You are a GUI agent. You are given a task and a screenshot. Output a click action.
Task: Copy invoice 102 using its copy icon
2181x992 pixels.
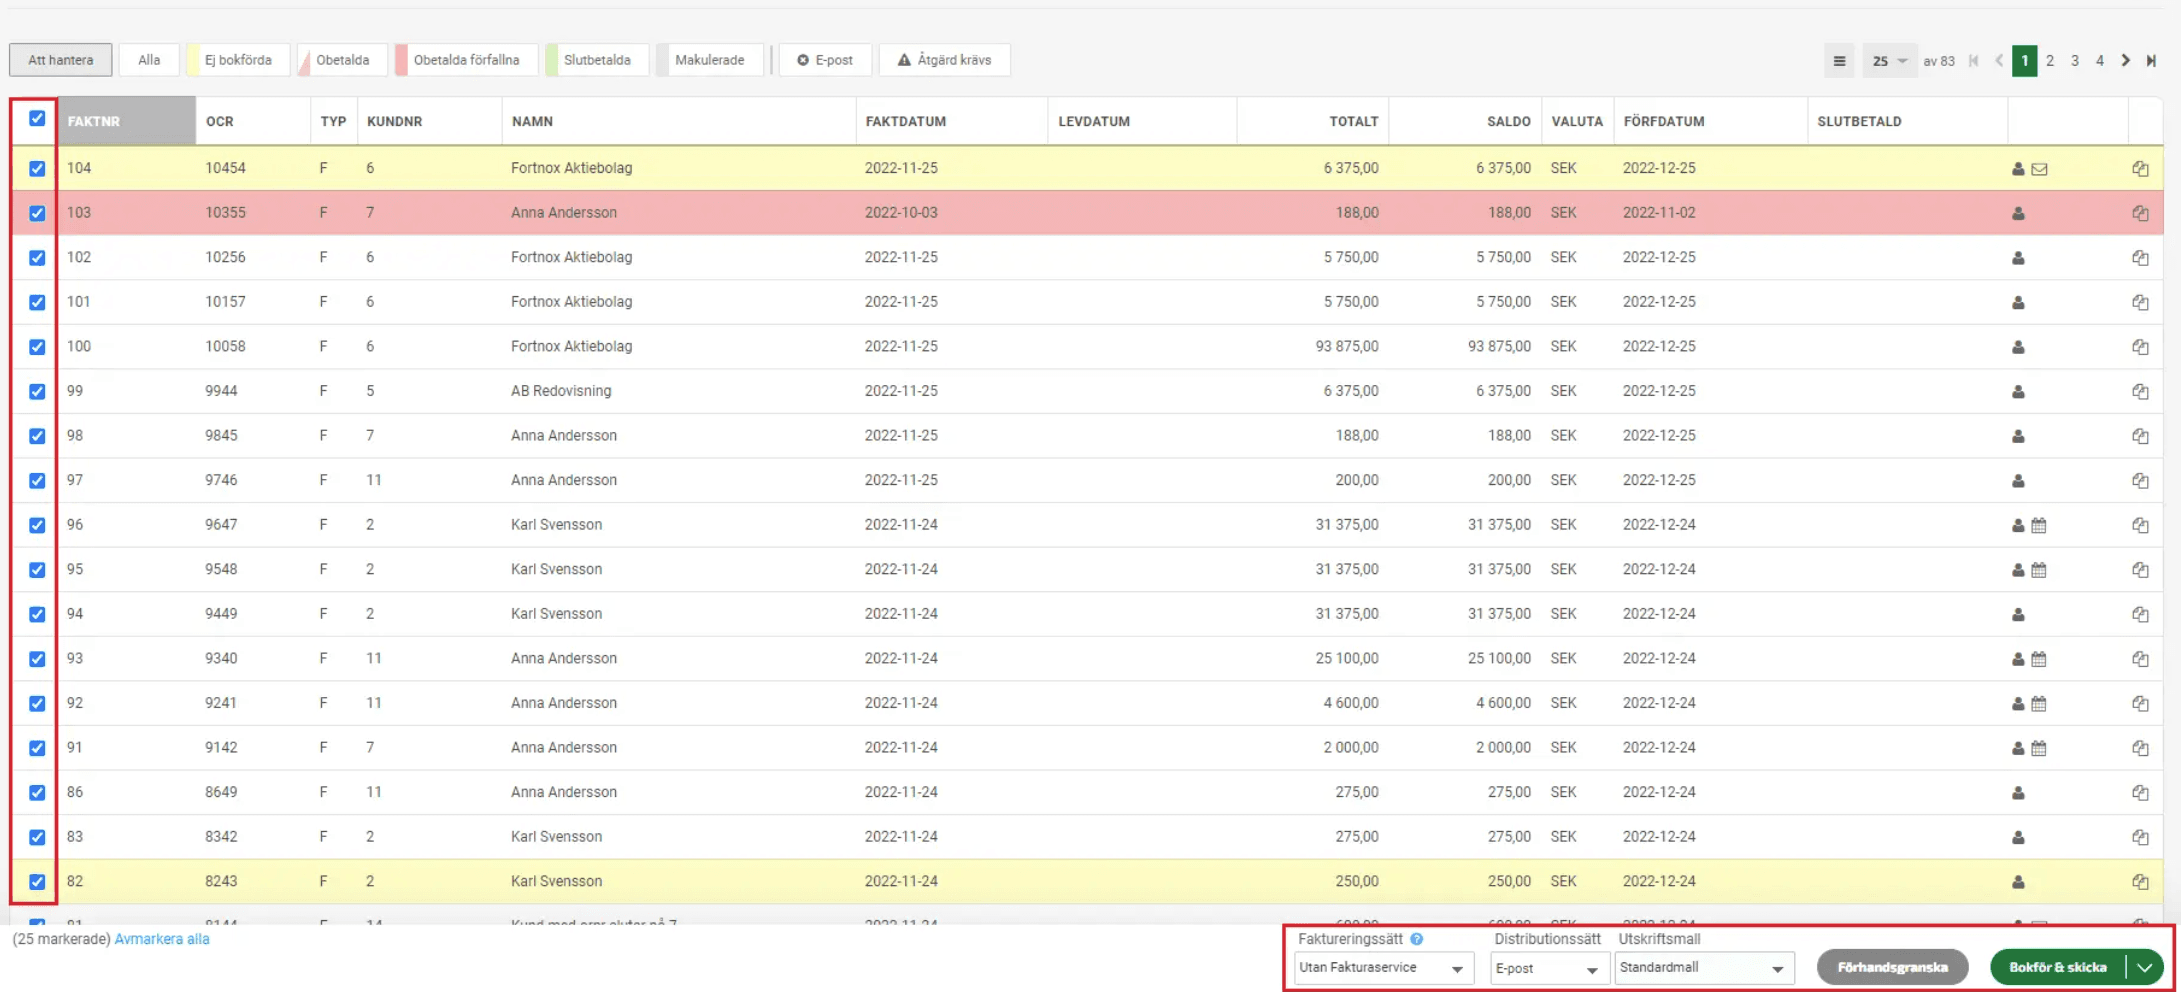pos(2140,258)
